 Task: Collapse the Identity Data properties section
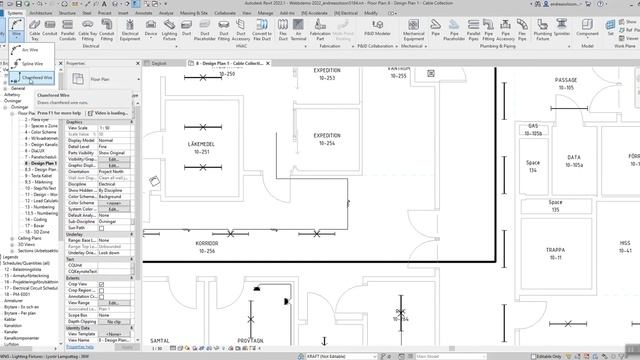click(x=131, y=328)
